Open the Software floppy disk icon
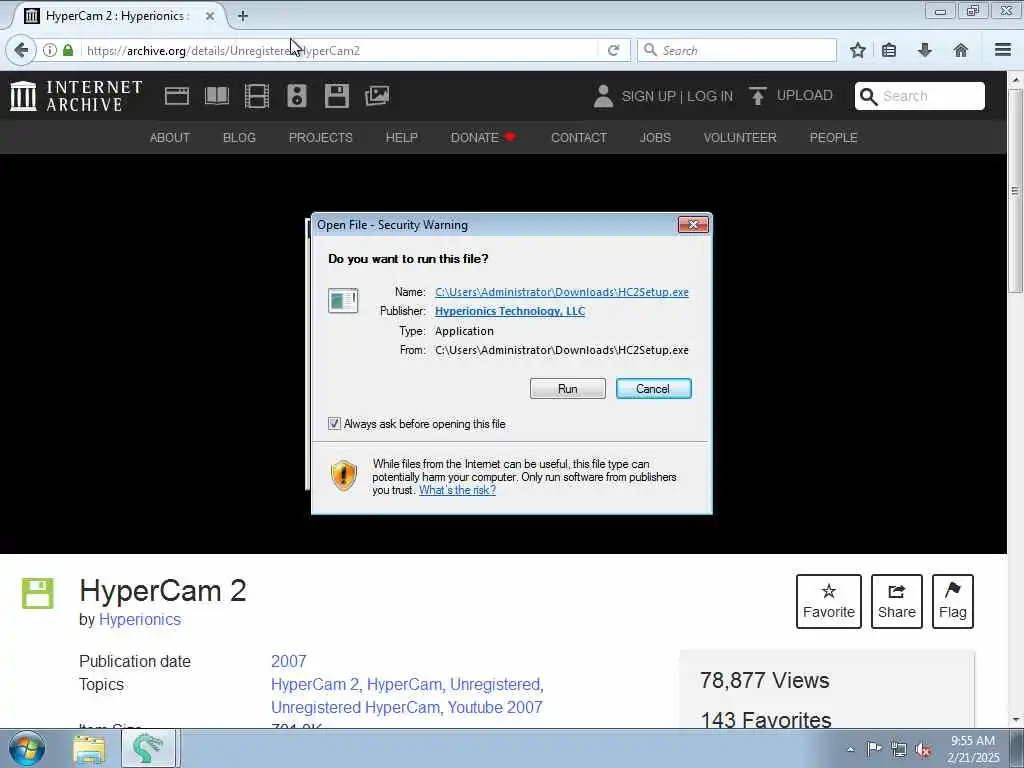This screenshot has width=1024, height=768. (x=337, y=96)
